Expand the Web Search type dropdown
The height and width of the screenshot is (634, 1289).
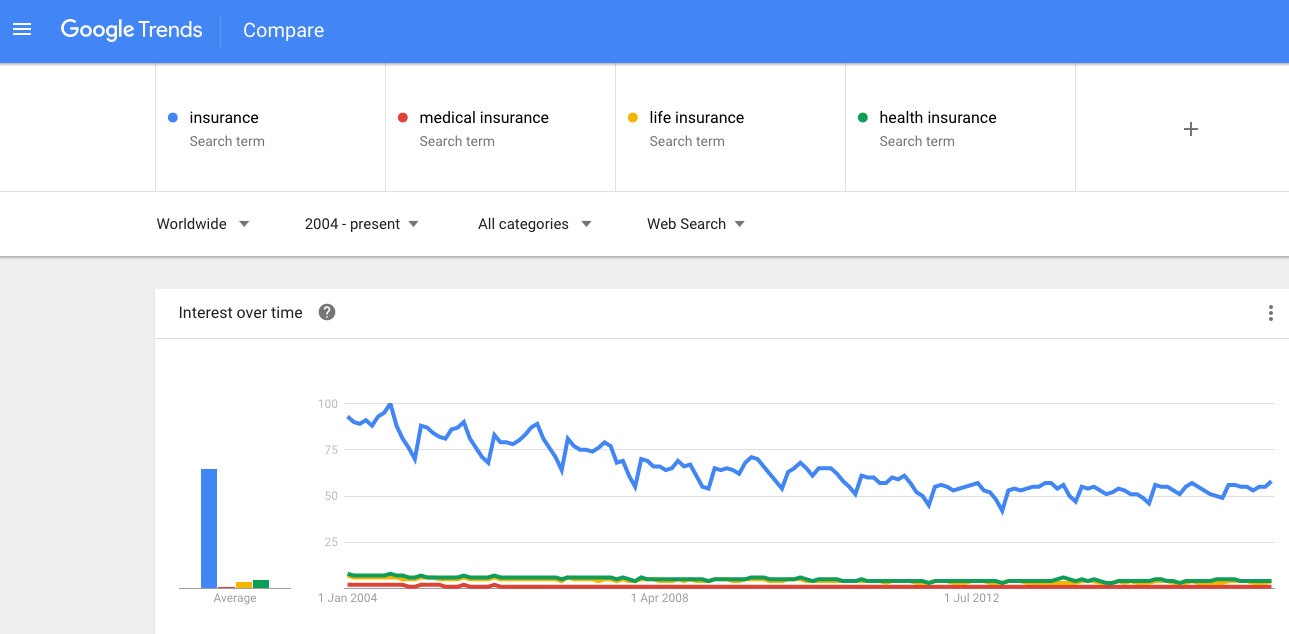click(696, 224)
